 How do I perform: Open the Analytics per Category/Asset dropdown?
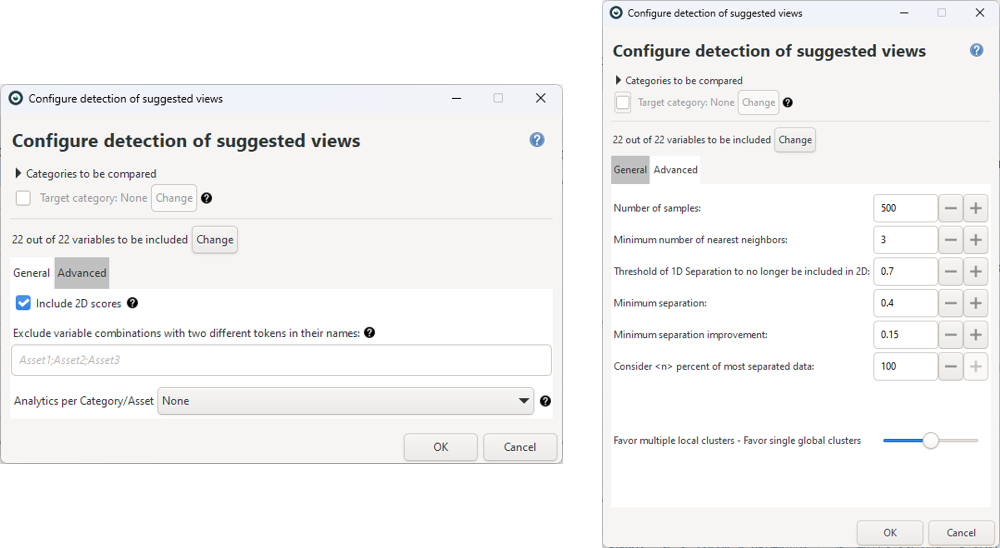[345, 401]
